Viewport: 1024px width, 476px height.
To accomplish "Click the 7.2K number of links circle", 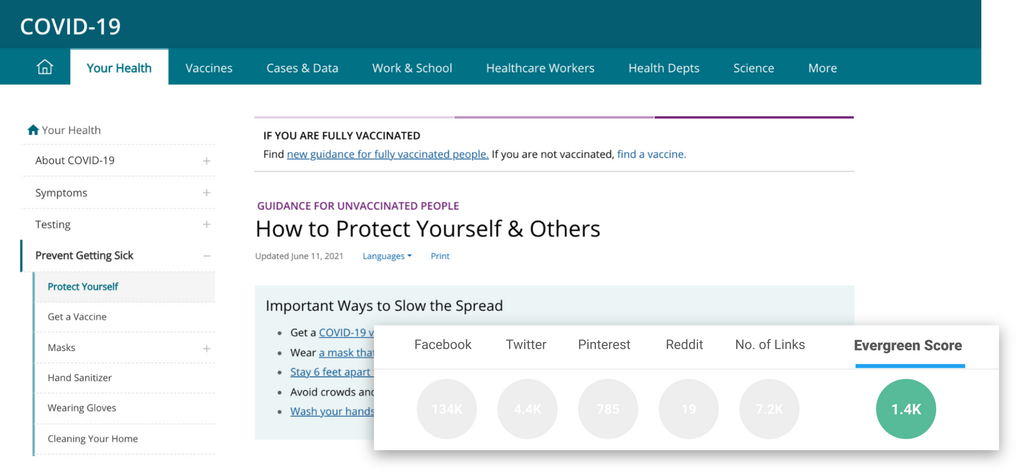I will click(769, 409).
